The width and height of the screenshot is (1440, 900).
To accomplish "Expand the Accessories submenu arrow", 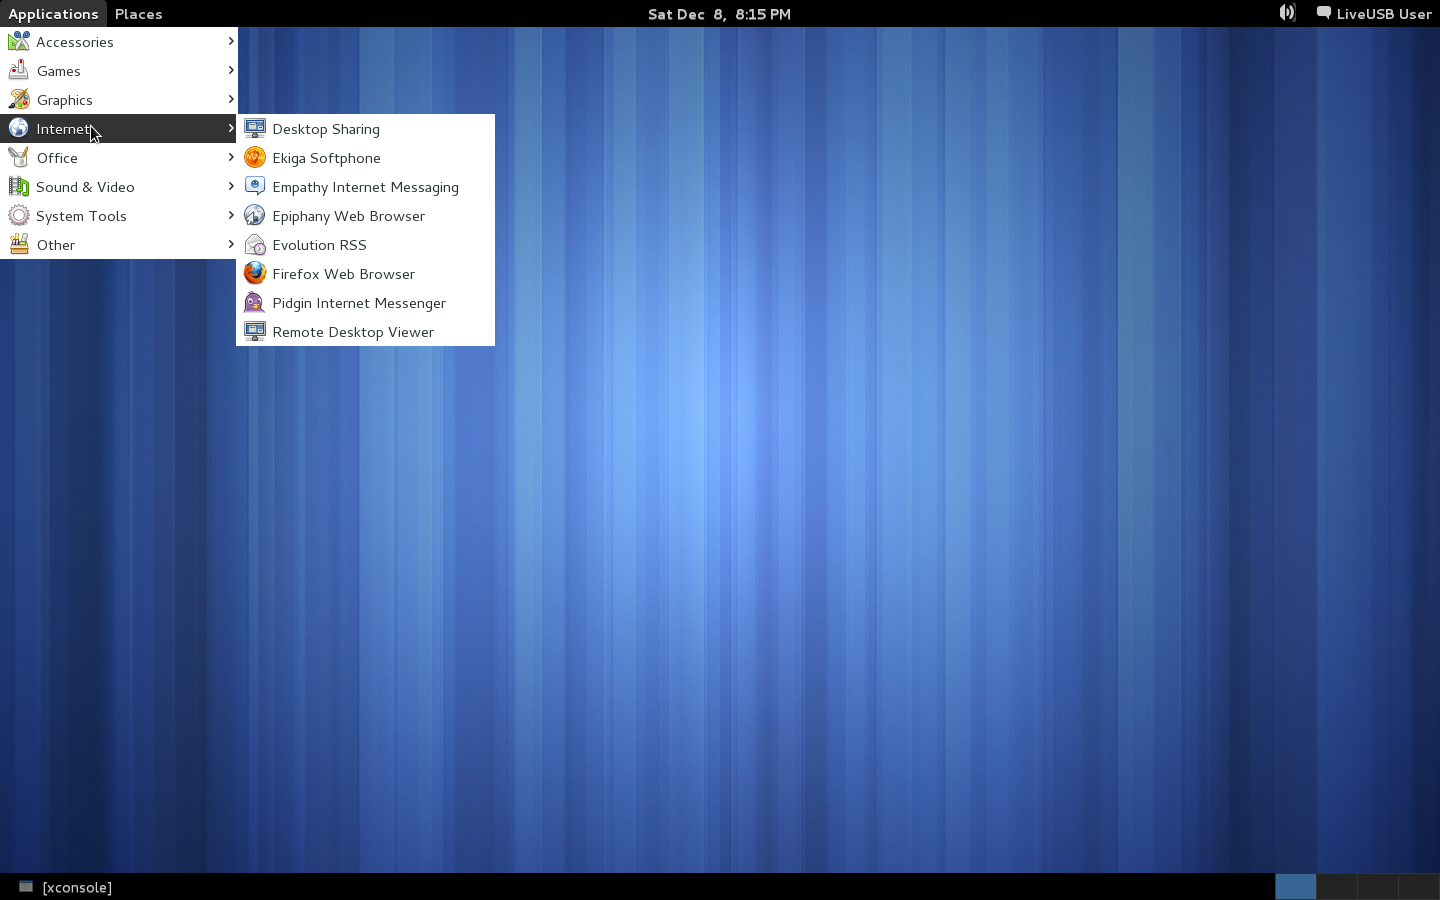I will coord(231,41).
